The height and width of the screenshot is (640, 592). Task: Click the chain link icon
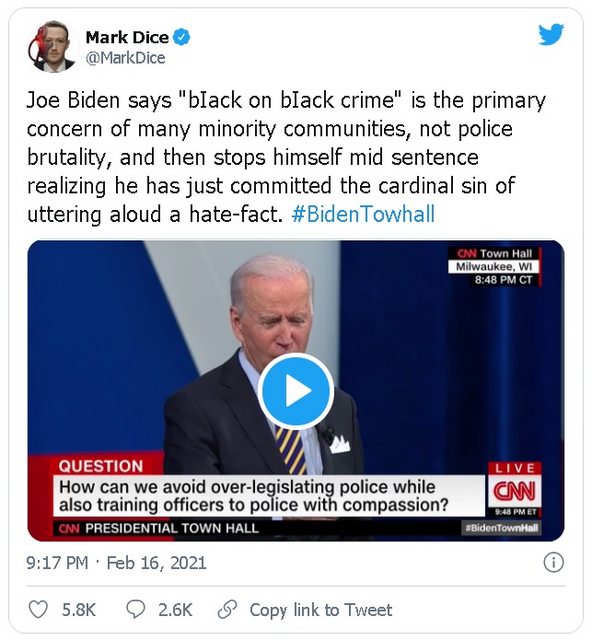tap(227, 609)
